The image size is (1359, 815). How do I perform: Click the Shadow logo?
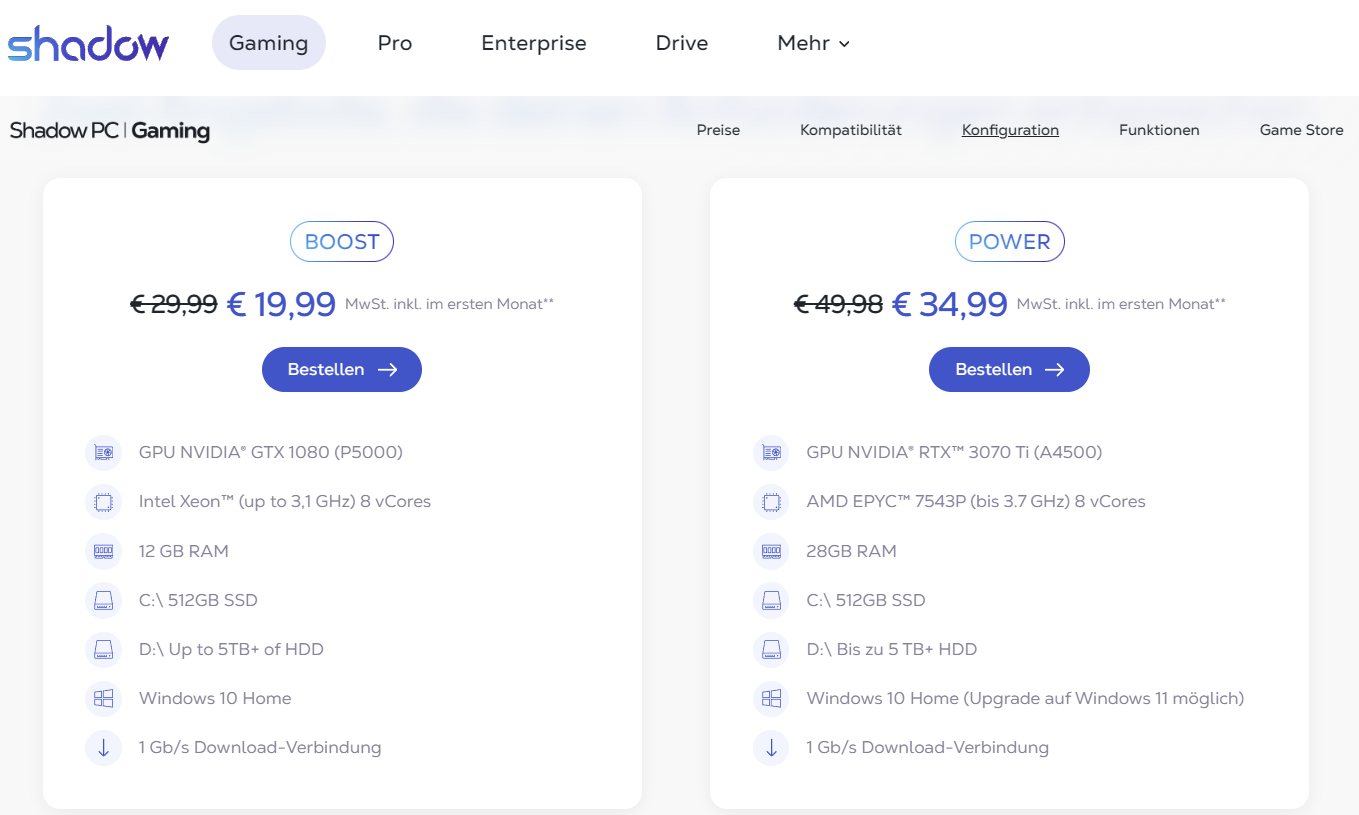coord(88,43)
